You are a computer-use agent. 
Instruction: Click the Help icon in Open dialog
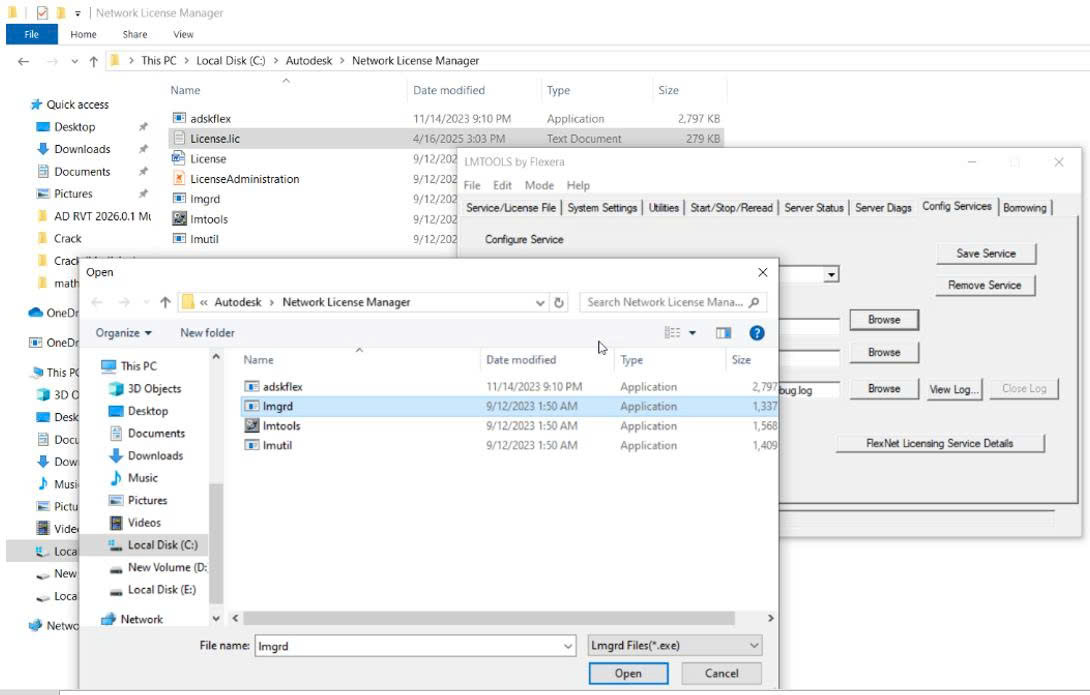click(x=756, y=333)
